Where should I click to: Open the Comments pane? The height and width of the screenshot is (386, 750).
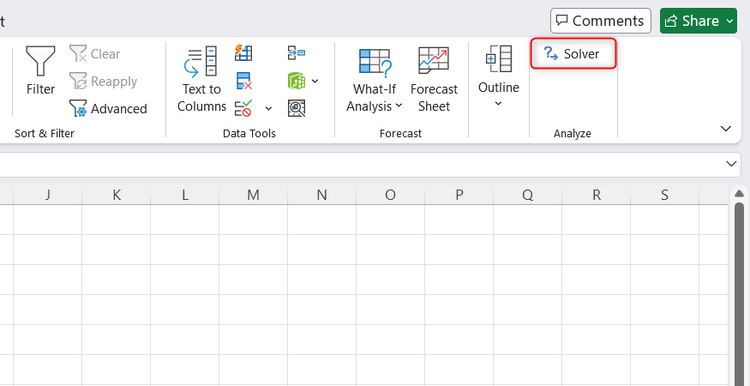click(601, 21)
